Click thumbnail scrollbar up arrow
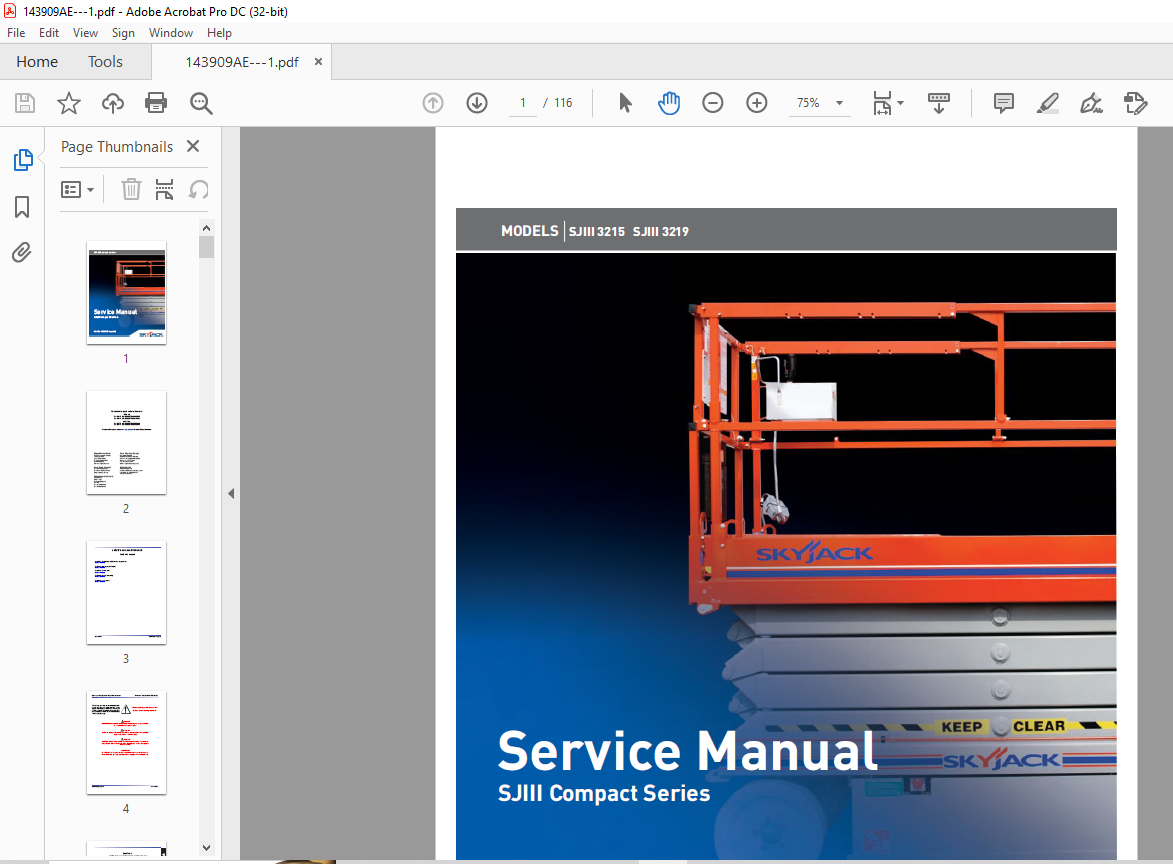The height and width of the screenshot is (864, 1173). click(206, 228)
